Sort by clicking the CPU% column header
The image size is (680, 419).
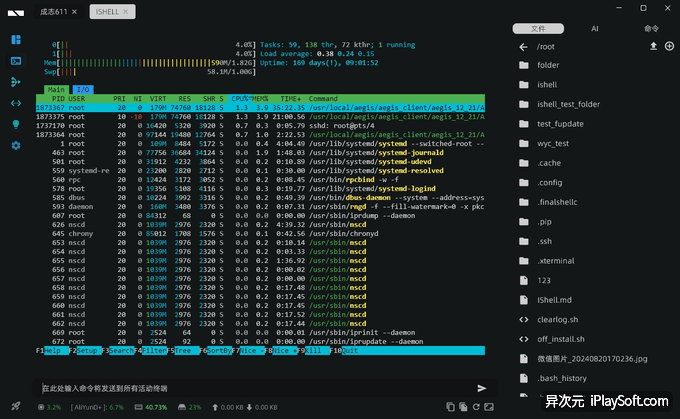coord(240,98)
